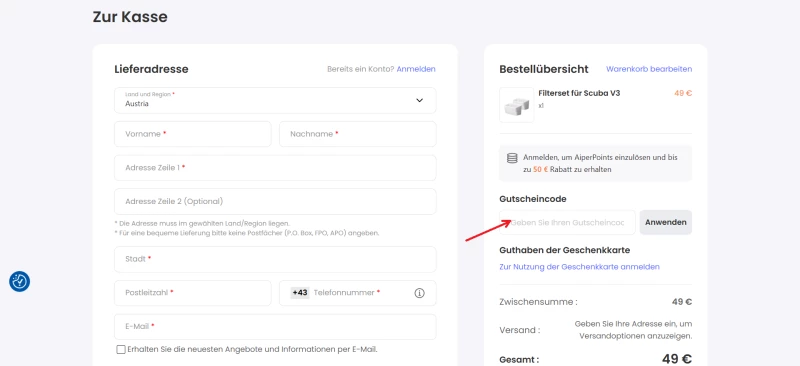Image resolution: width=800 pixels, height=366 pixels.
Task: Expand the Land und Region dropdown
Action: pyautogui.click(x=275, y=100)
